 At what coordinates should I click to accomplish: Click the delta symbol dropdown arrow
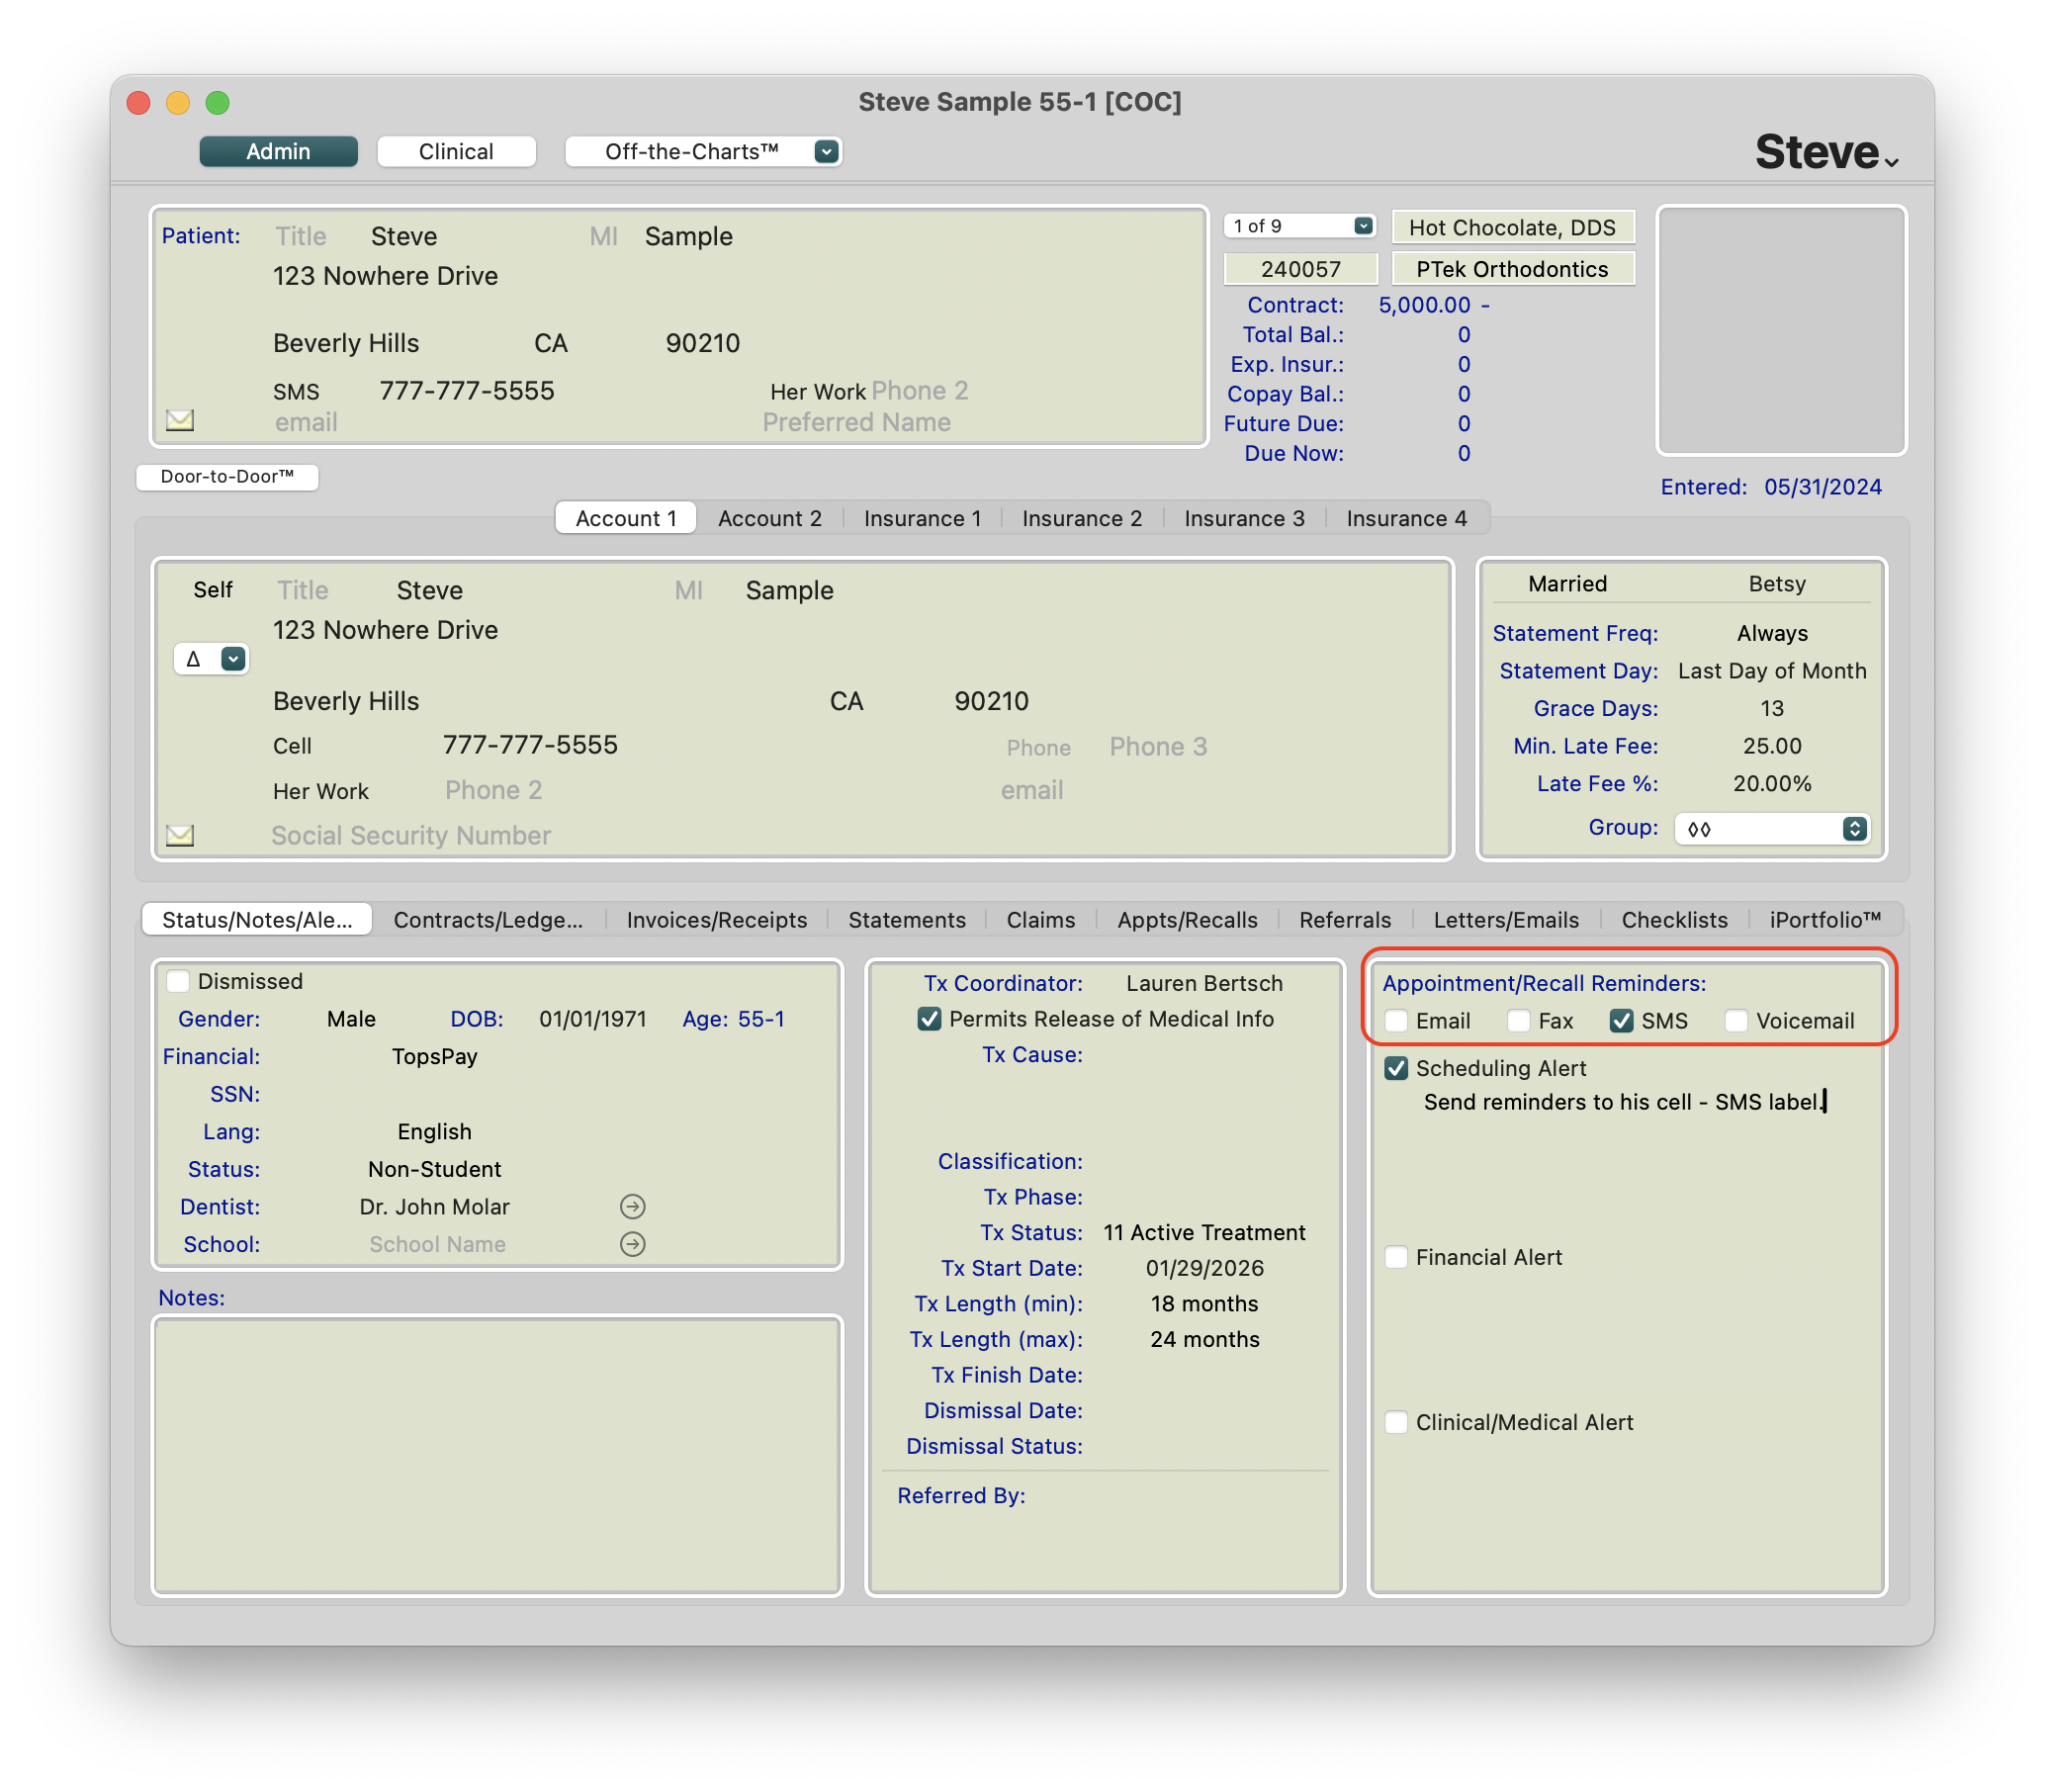(x=233, y=659)
